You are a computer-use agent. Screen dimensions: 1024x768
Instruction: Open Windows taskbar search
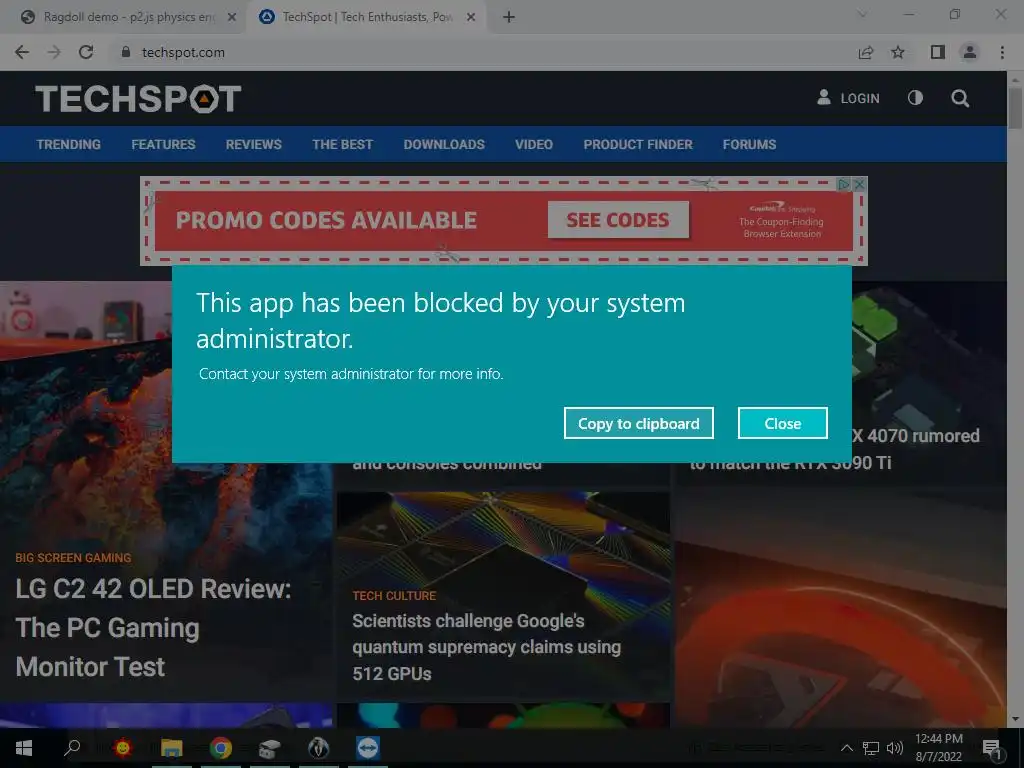[72, 748]
